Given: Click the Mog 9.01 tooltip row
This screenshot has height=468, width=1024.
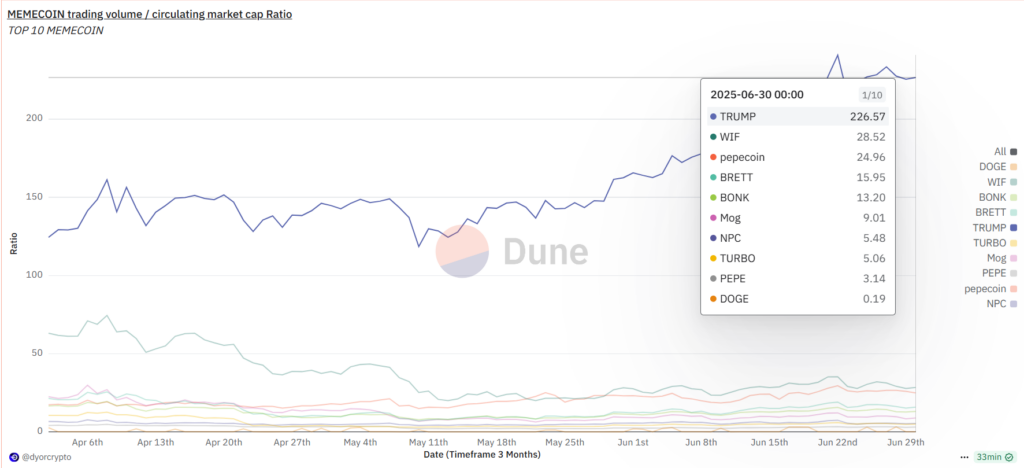Looking at the screenshot, I should click(798, 217).
